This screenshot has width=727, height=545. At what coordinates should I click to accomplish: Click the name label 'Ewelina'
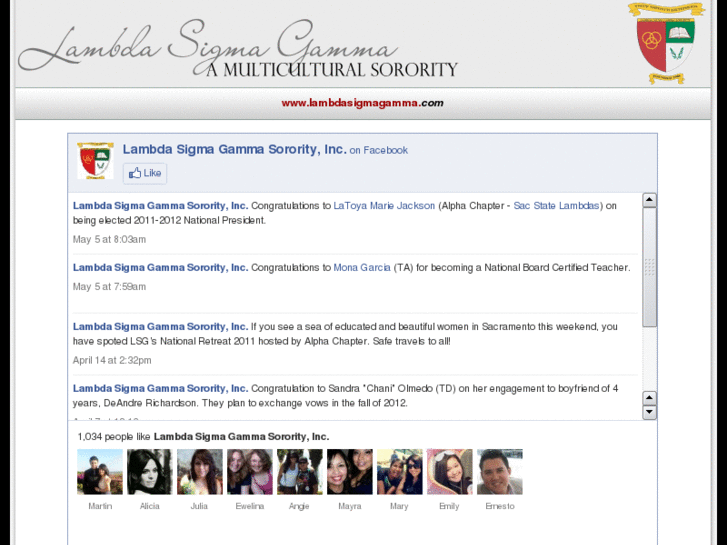pyautogui.click(x=250, y=506)
